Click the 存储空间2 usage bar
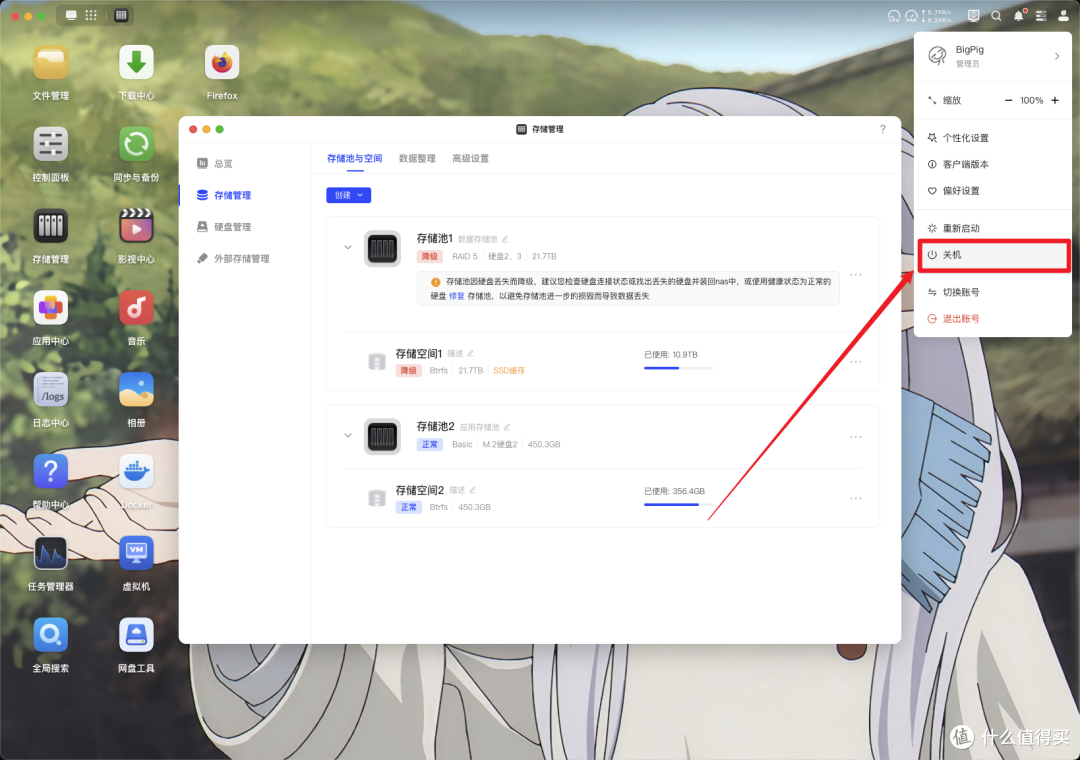Viewport: 1080px width, 760px height. [678, 504]
